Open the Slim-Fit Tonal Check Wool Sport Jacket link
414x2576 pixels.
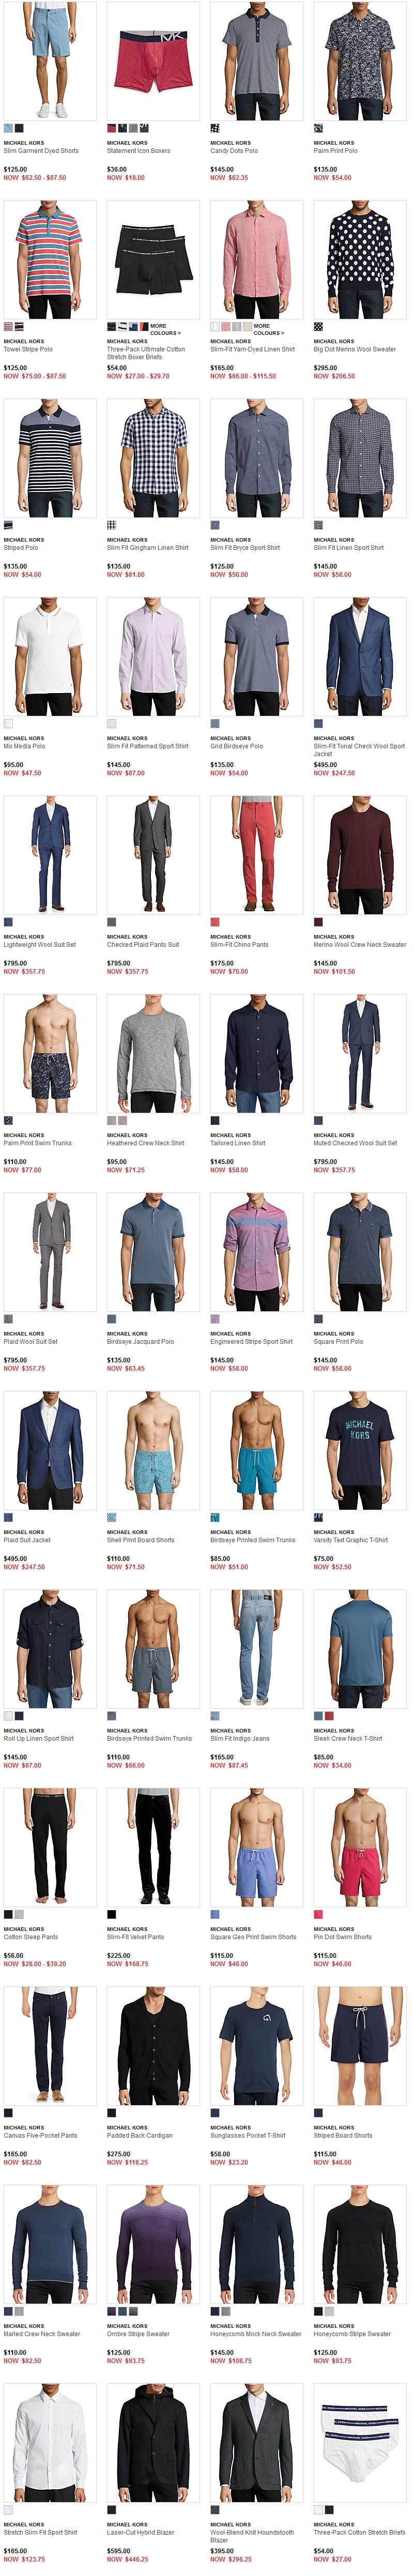click(359, 750)
